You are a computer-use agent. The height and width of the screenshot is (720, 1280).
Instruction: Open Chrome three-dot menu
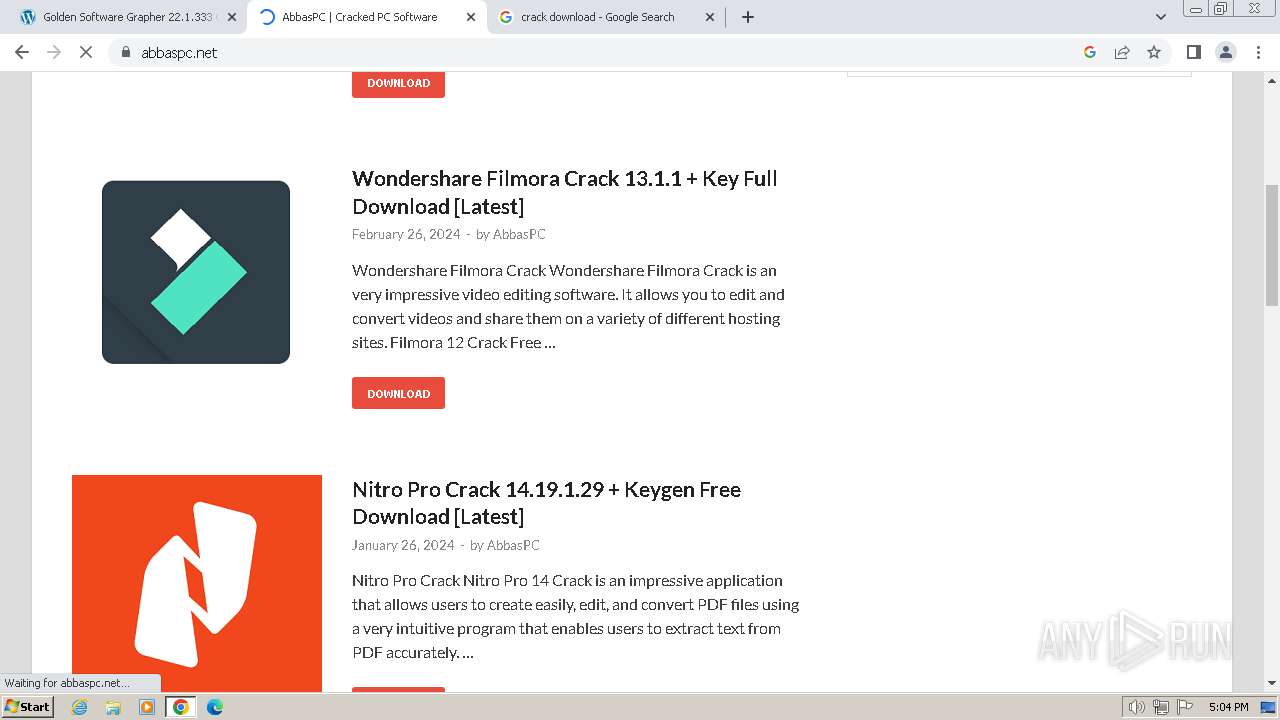point(1259,52)
